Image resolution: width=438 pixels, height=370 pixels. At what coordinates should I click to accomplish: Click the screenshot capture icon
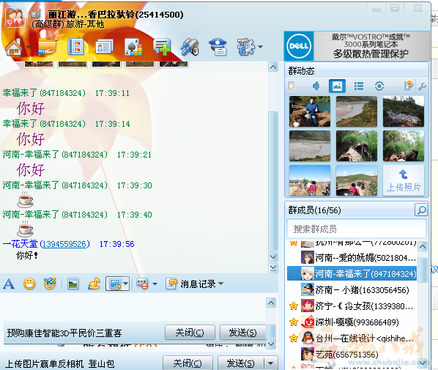click(115, 284)
